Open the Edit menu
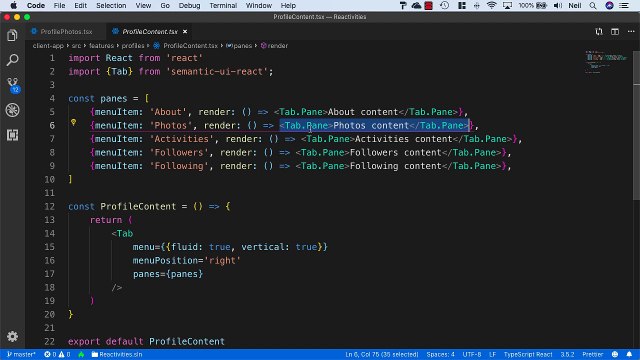This screenshot has width=640, height=360. point(80,5)
